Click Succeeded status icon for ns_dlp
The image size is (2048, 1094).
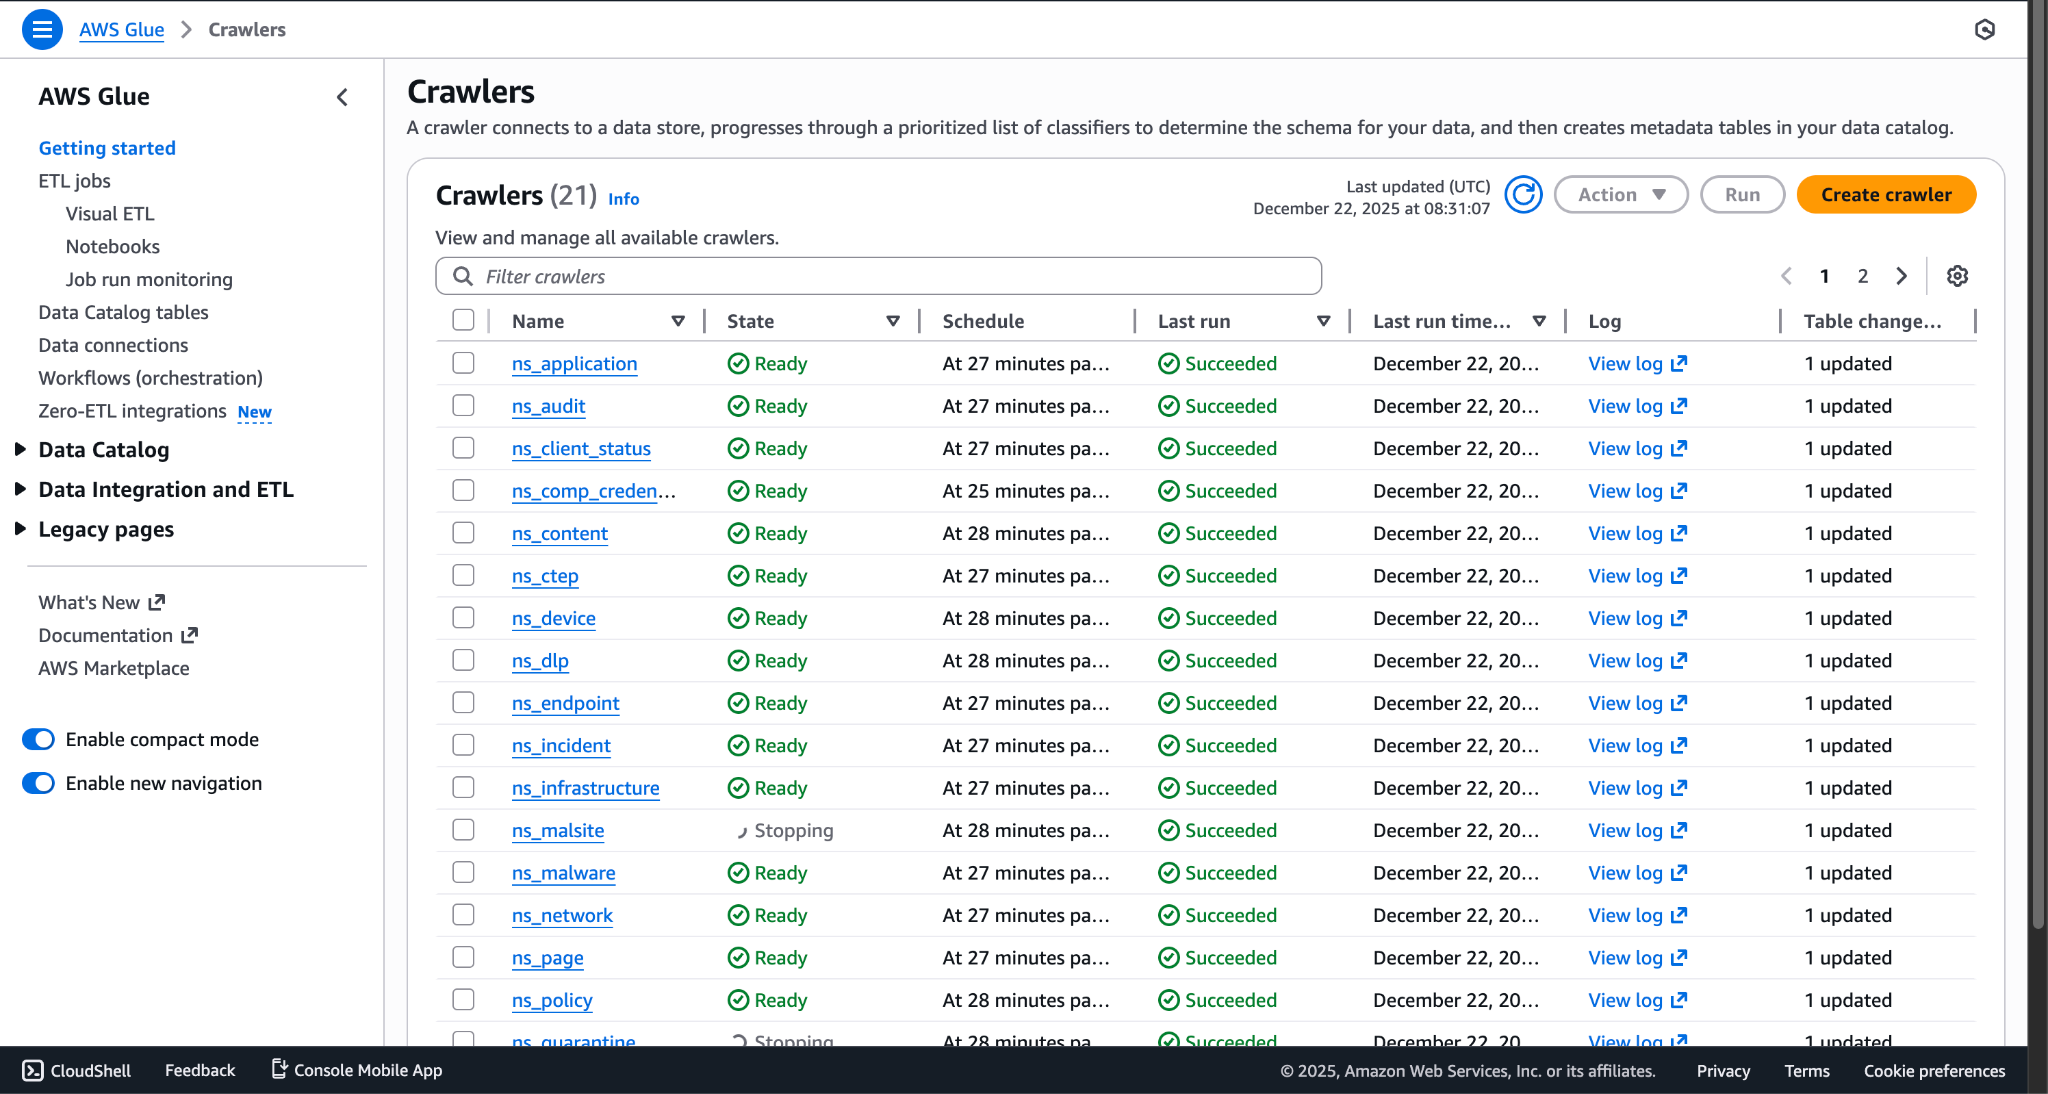tap(1169, 661)
